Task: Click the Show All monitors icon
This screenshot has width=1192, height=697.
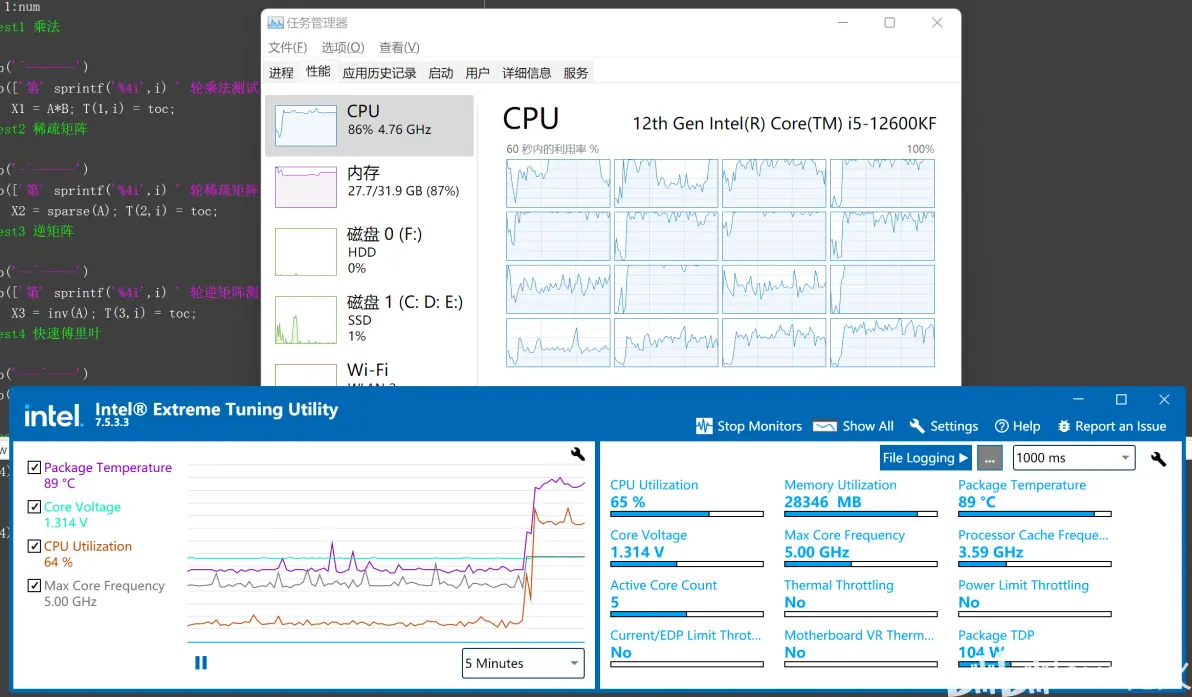Action: tap(825, 426)
